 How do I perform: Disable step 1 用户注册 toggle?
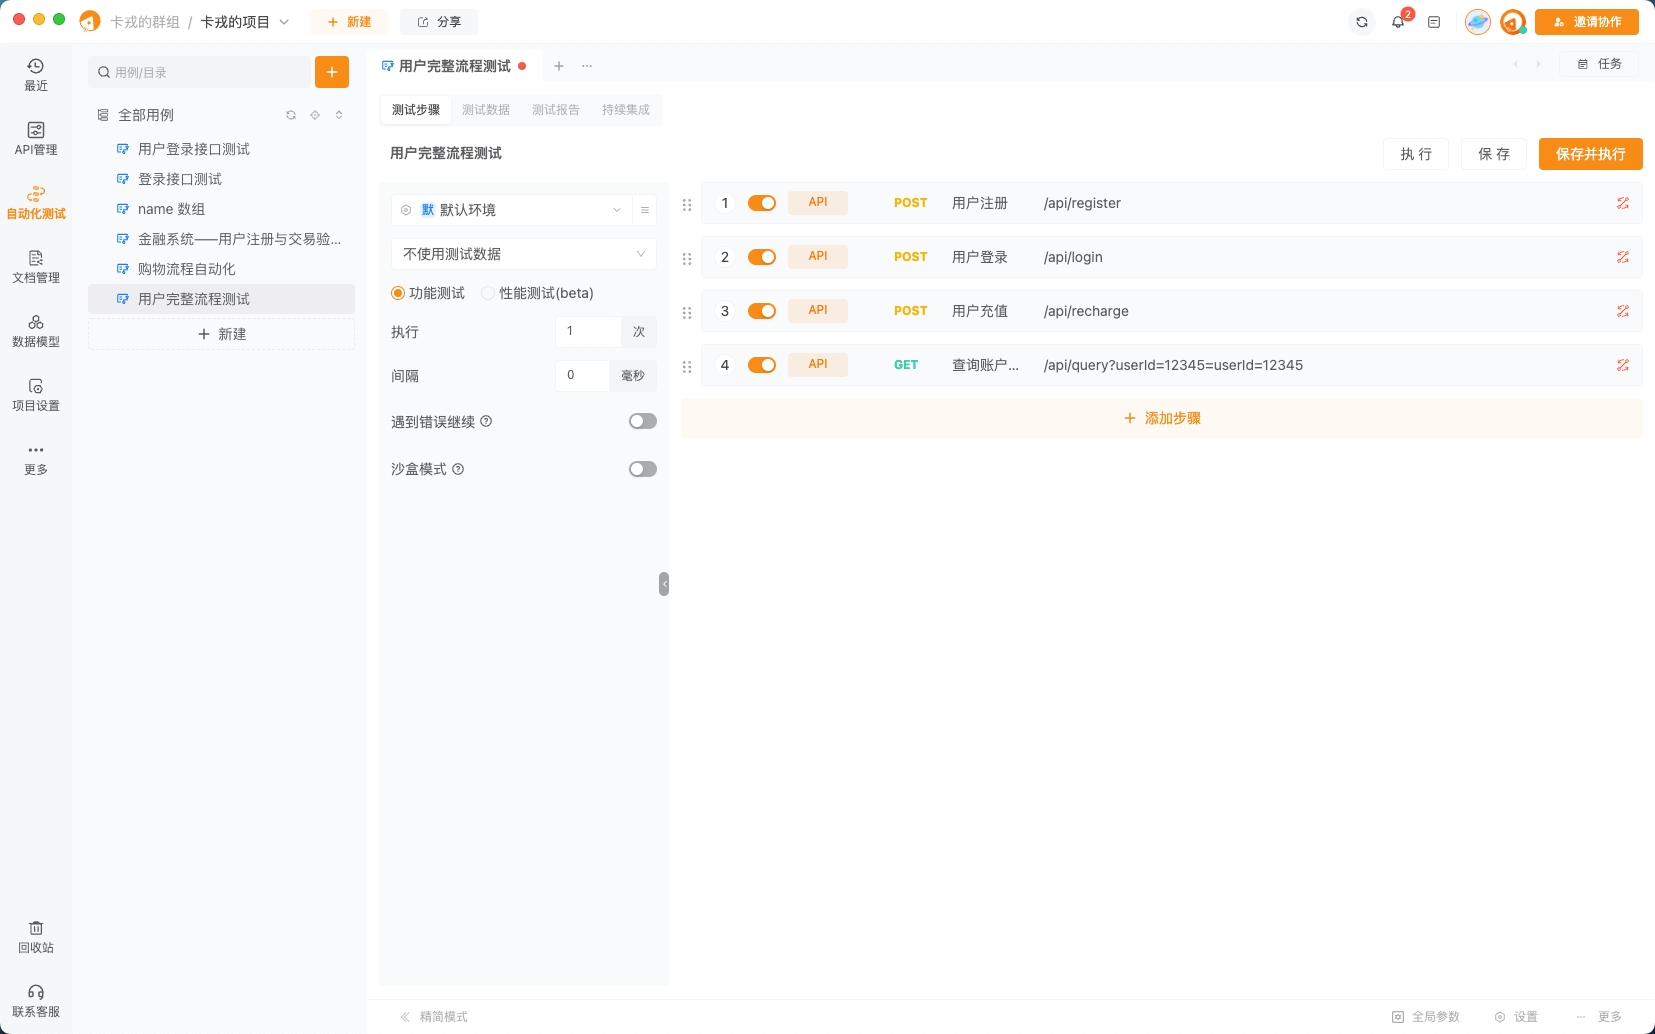click(762, 203)
